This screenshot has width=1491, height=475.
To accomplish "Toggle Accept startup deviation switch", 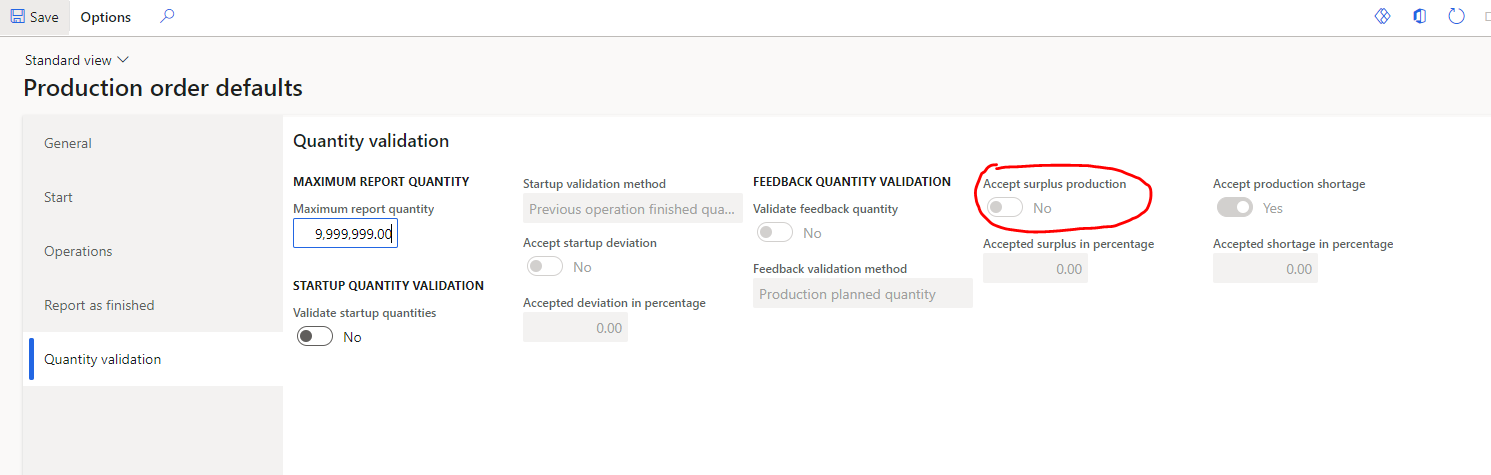I will pyautogui.click(x=545, y=267).
